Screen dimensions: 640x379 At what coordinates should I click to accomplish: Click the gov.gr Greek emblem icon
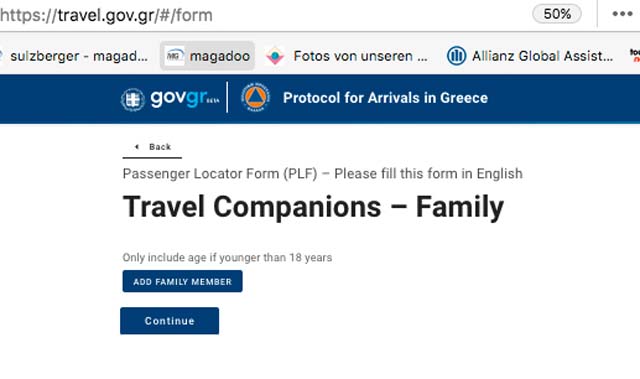tap(133, 99)
